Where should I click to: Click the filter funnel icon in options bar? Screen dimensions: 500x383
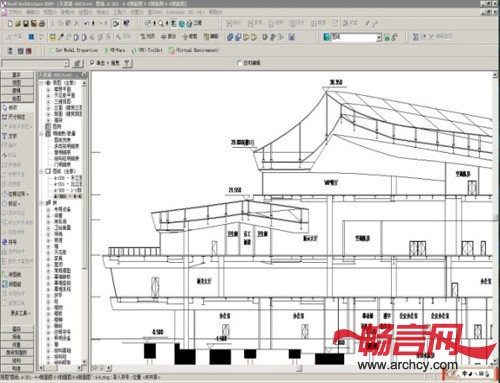point(127,63)
